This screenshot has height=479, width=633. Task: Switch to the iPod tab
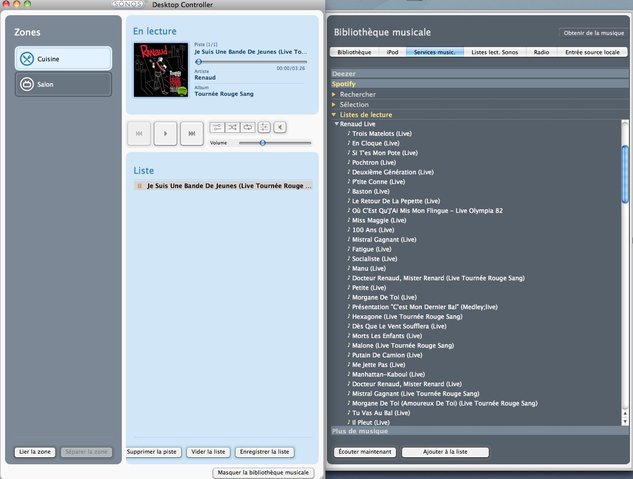(x=392, y=52)
